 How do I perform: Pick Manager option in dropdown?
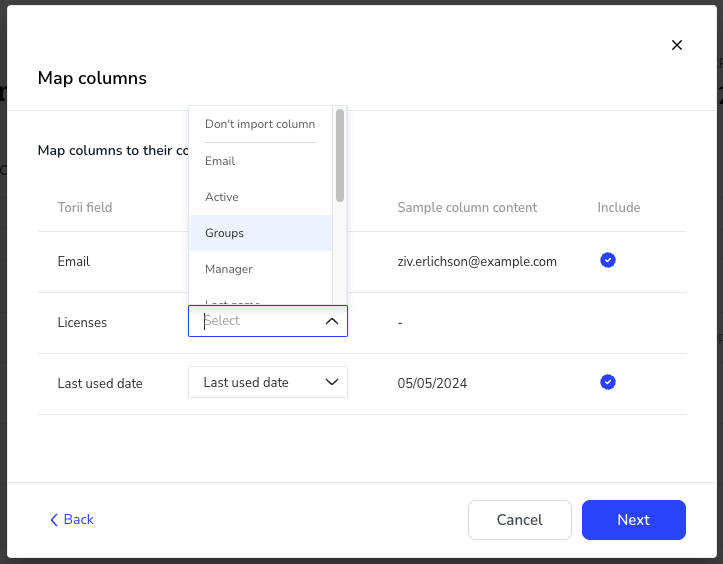260,269
